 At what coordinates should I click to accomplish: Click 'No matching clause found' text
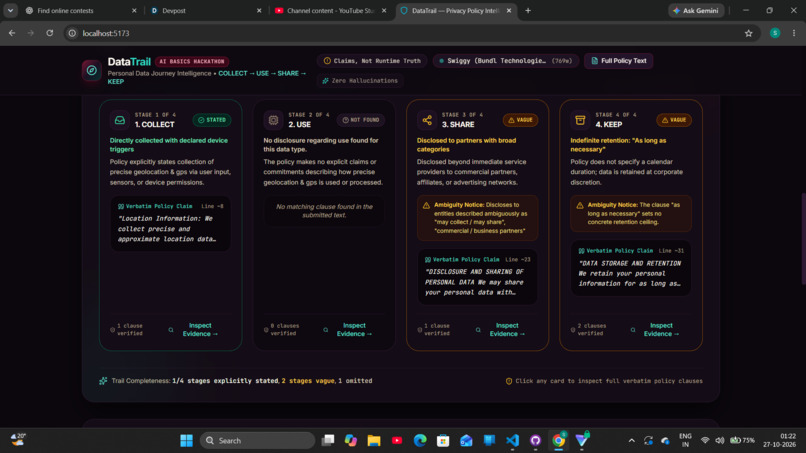point(324,211)
